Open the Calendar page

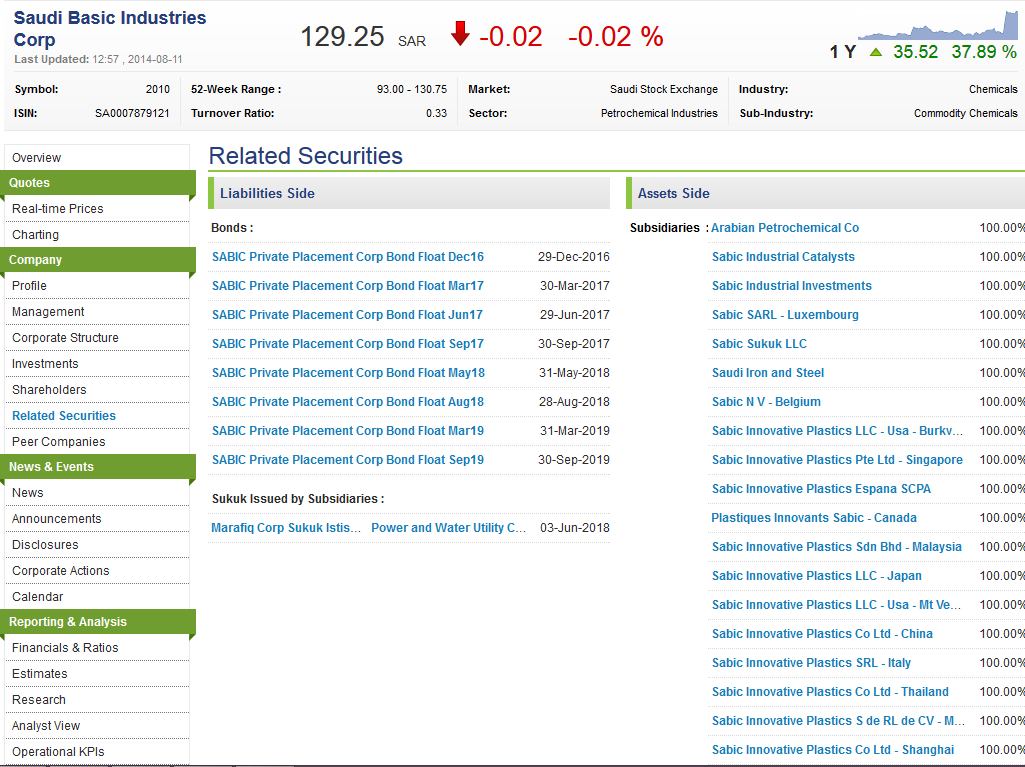point(38,597)
